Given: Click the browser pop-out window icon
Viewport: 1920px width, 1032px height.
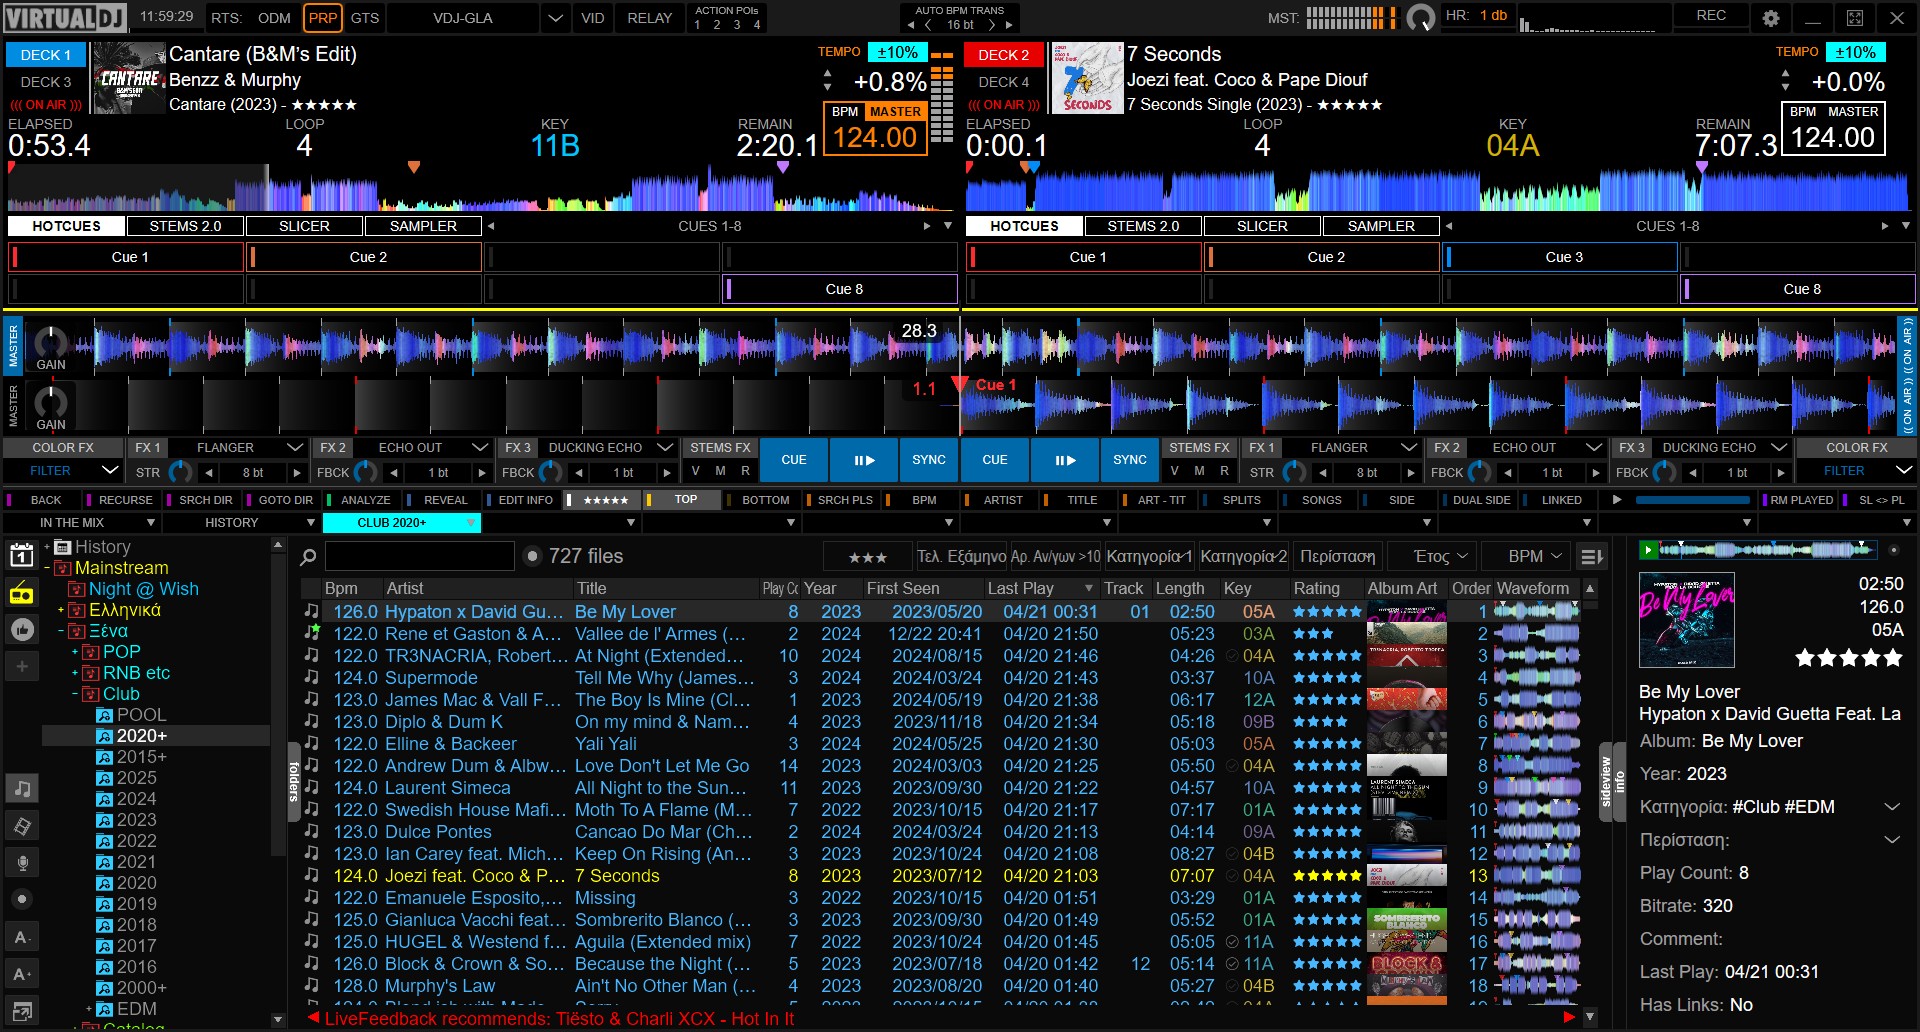Looking at the screenshot, I should pyautogui.click(x=22, y=1010).
